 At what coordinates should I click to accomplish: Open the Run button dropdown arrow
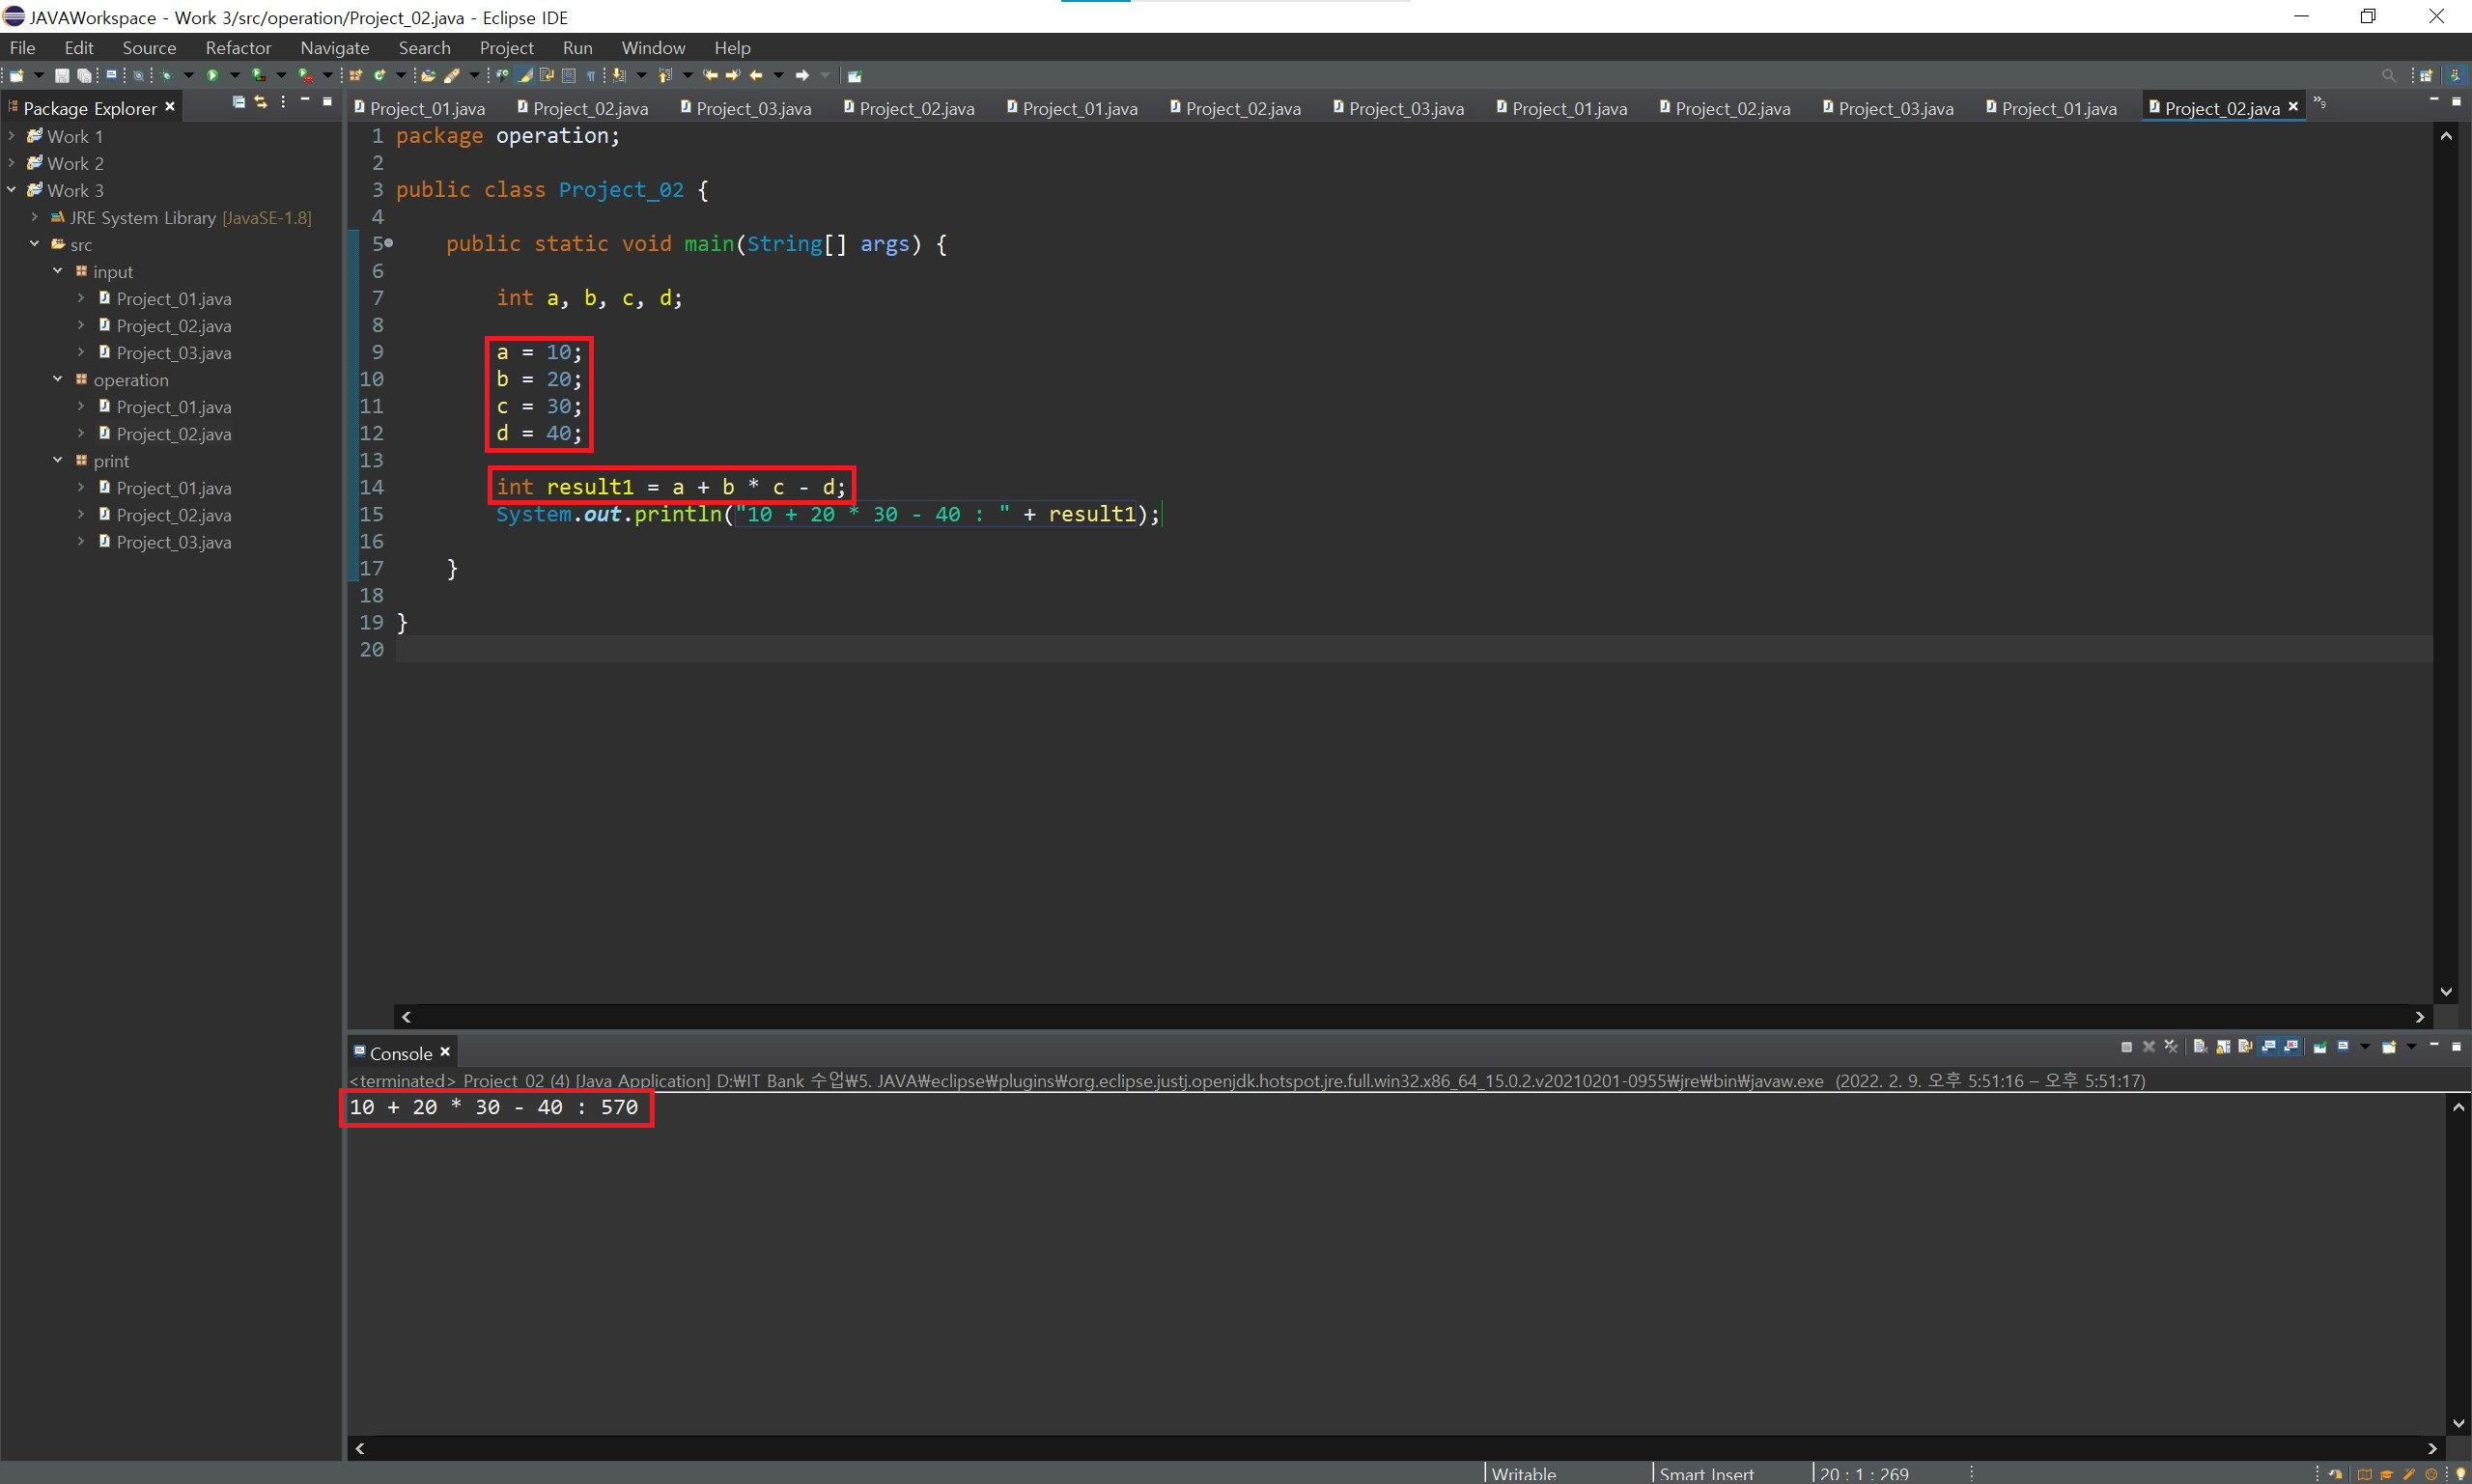(235, 75)
